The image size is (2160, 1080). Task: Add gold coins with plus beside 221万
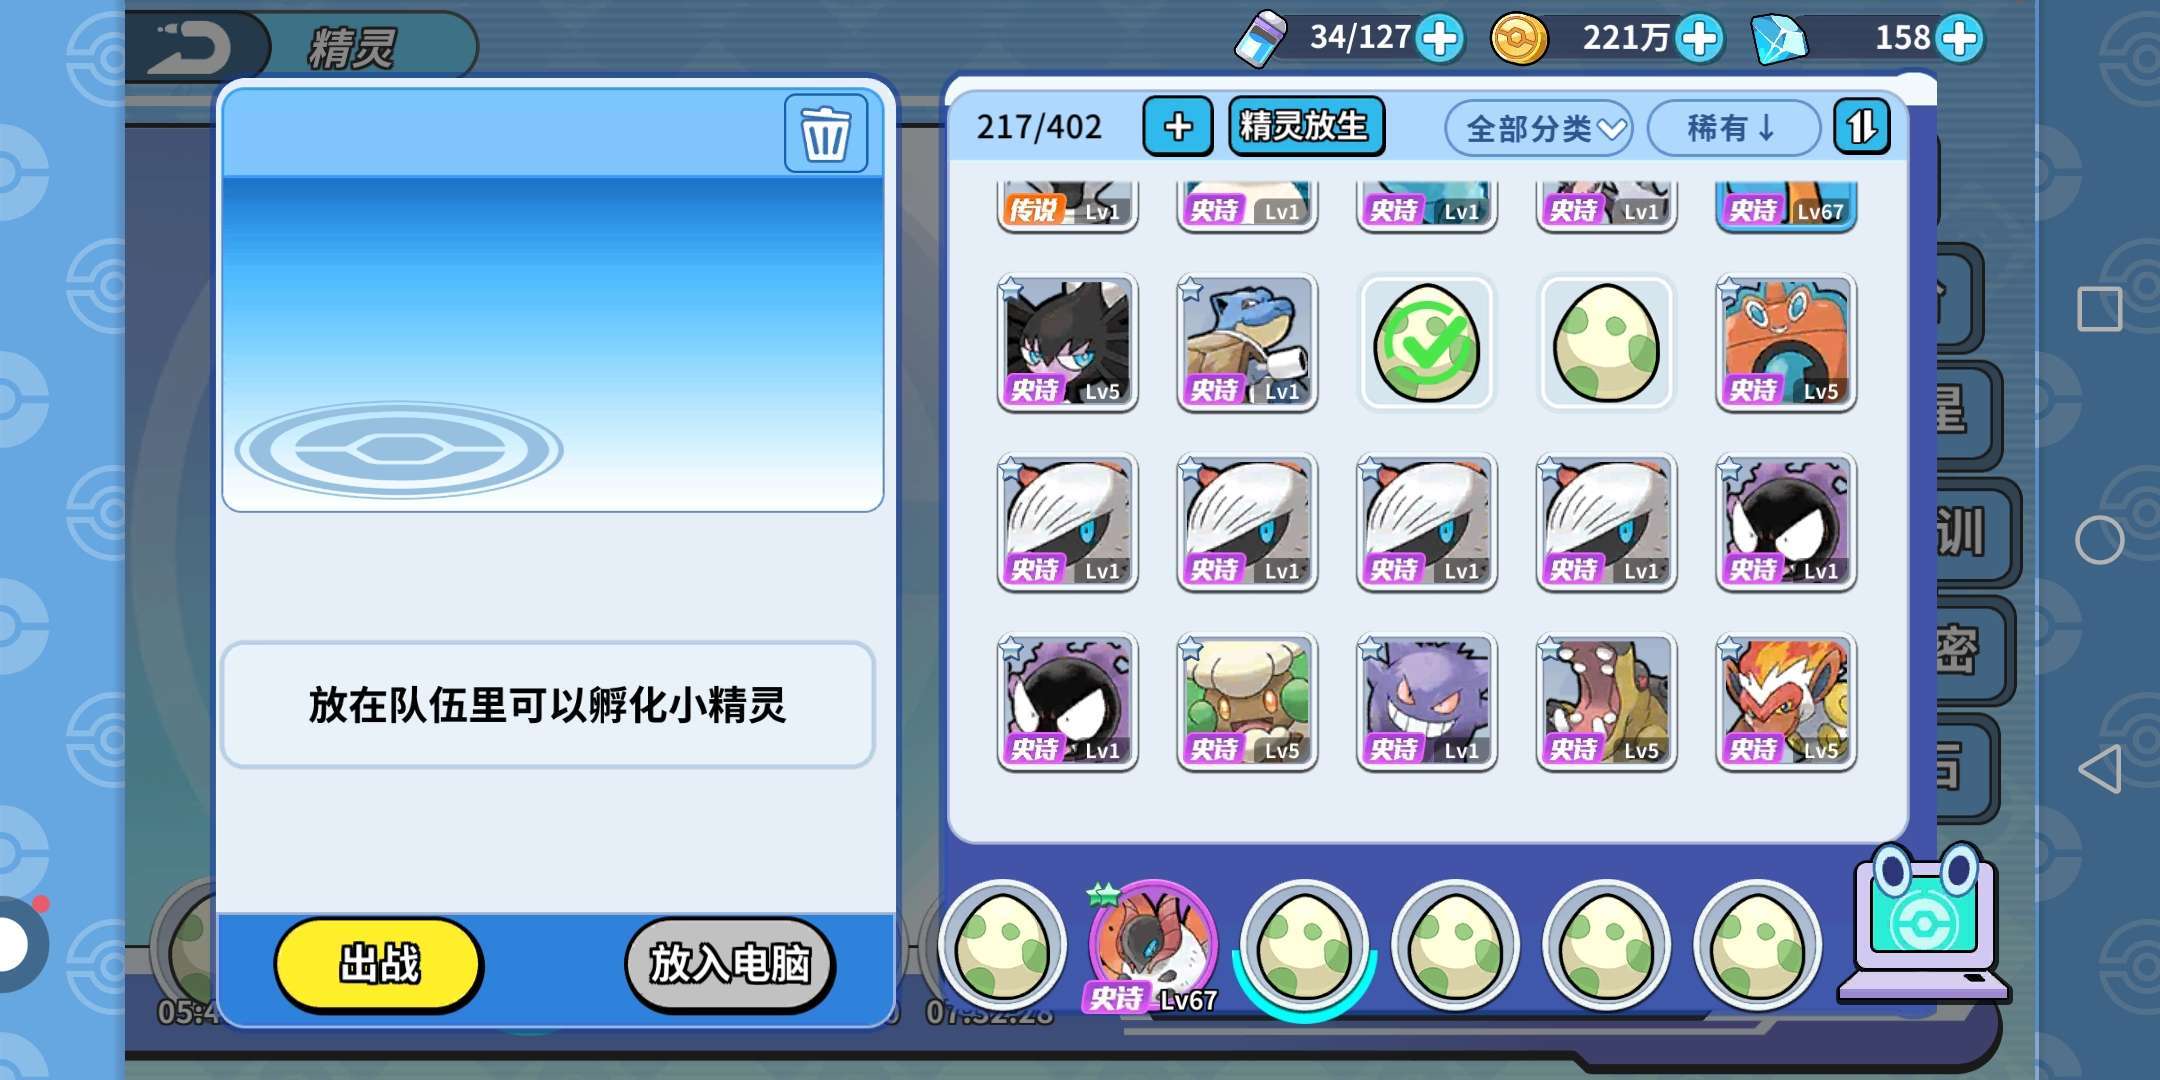(1699, 39)
